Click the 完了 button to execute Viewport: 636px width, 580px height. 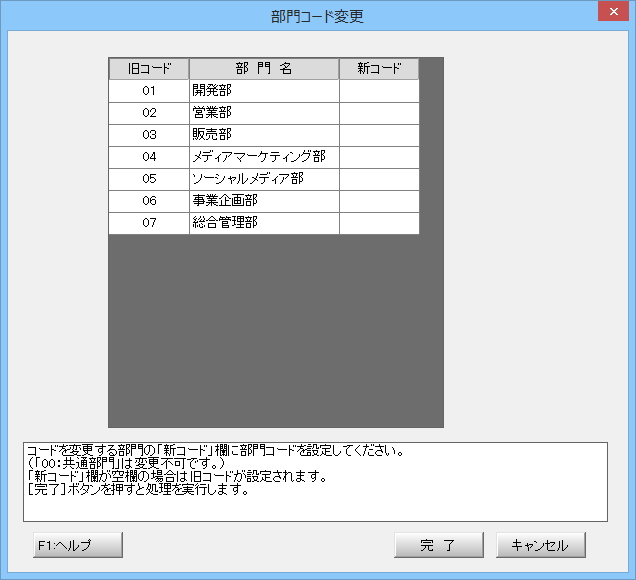439,545
